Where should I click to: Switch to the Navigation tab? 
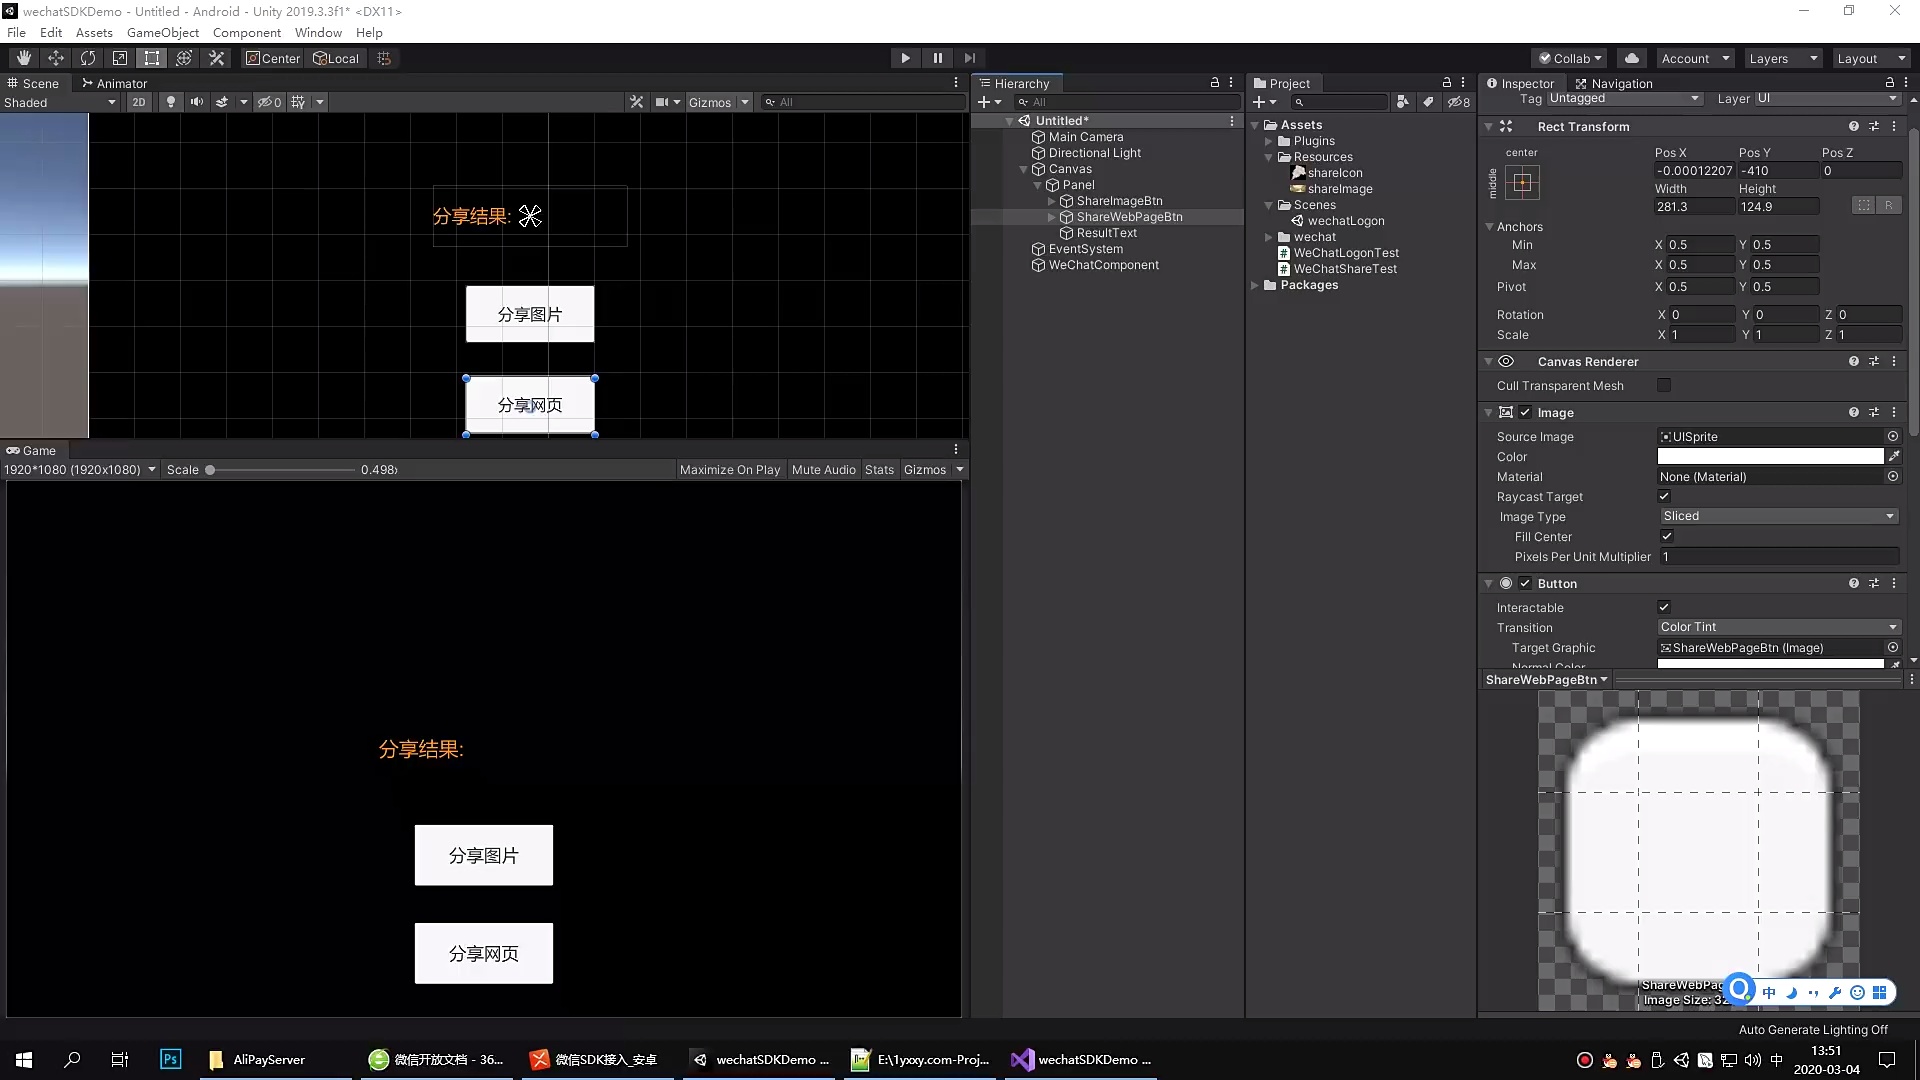(1614, 83)
